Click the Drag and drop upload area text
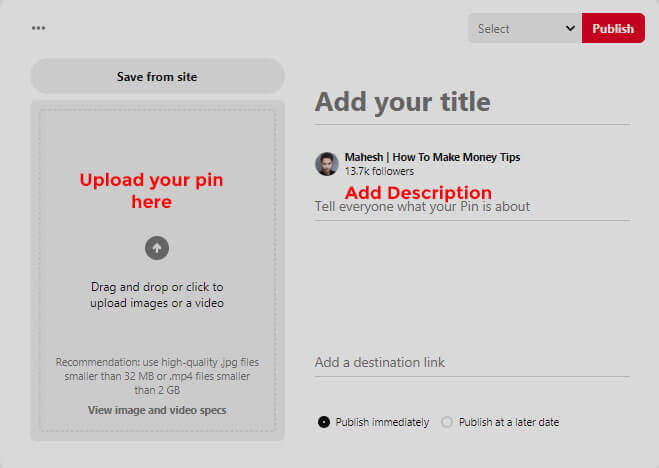This screenshot has width=659, height=468. tap(157, 295)
